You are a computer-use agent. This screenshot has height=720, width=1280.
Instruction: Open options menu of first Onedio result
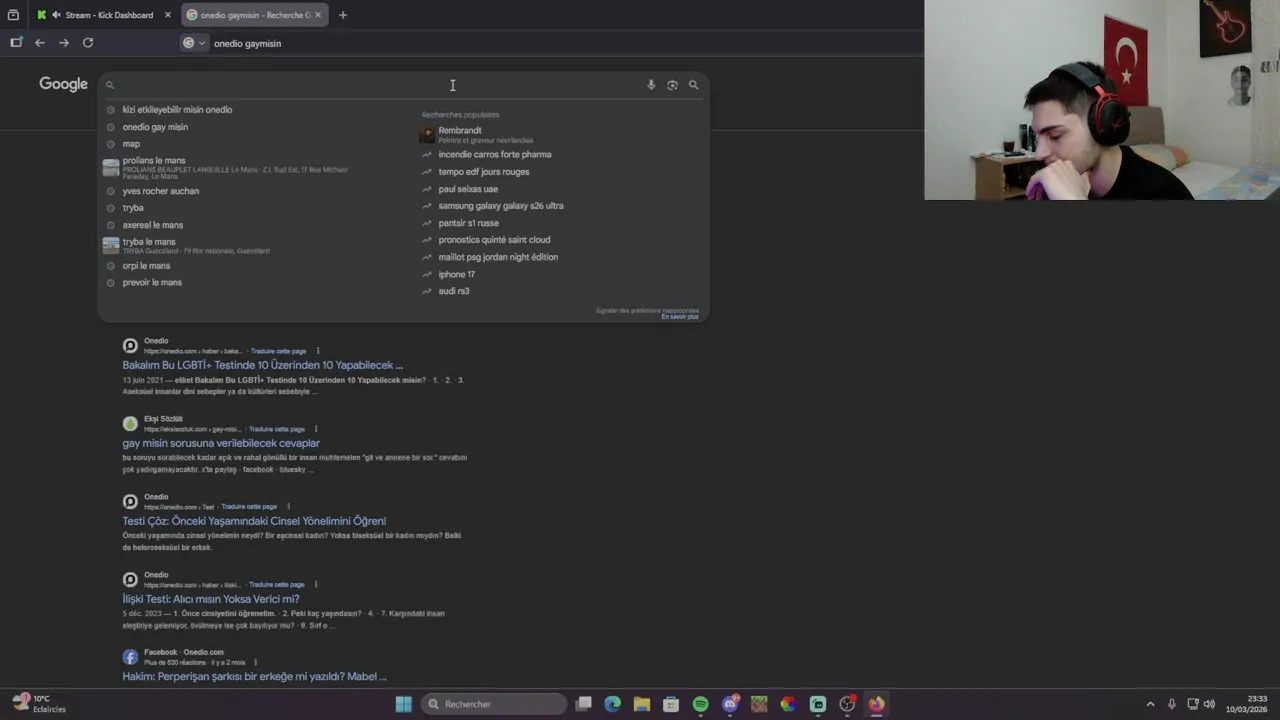(x=318, y=351)
